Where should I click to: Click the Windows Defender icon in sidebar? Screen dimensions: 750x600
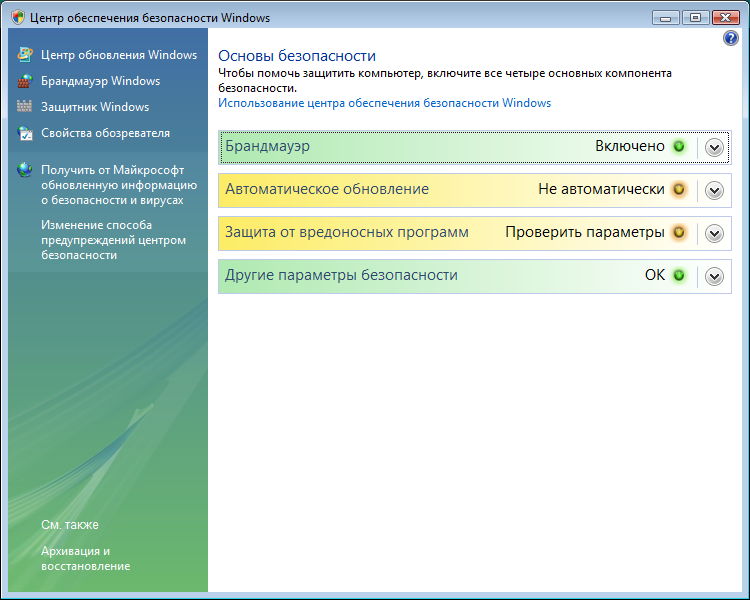(25, 107)
